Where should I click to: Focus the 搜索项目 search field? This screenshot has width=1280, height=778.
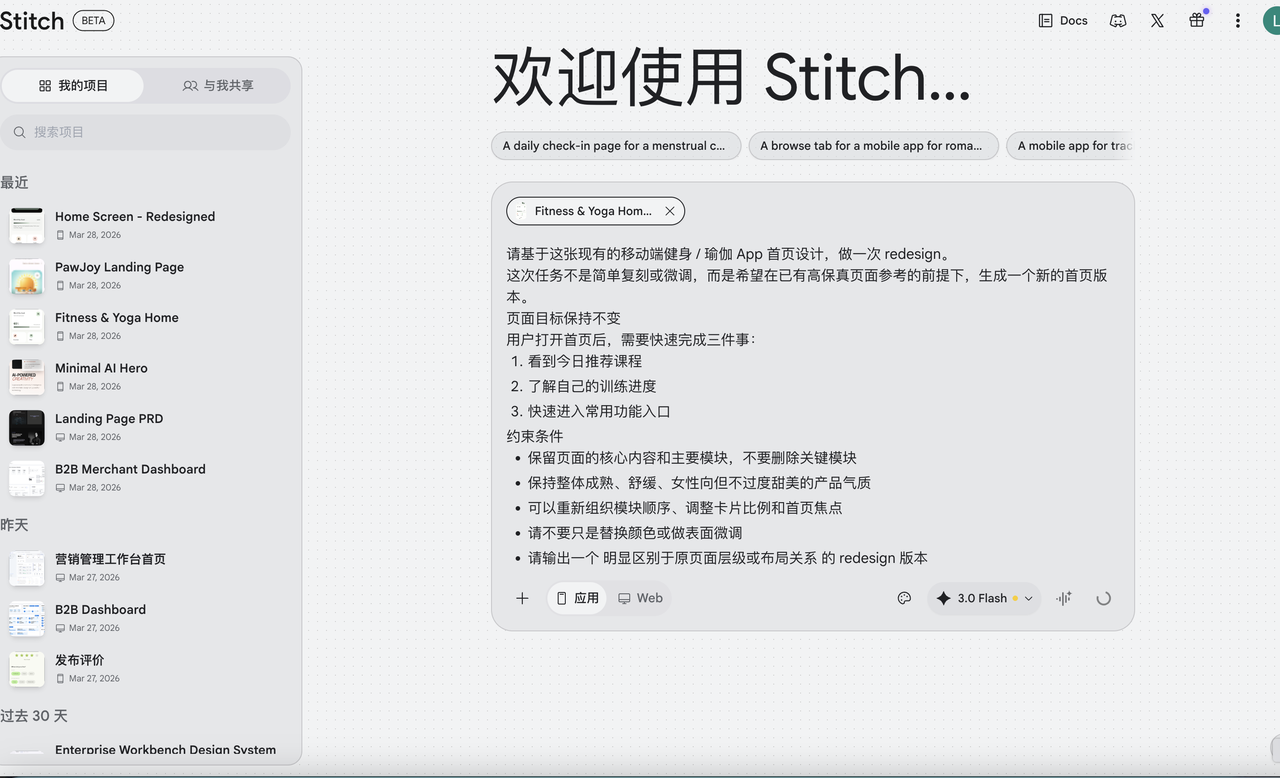tap(146, 132)
